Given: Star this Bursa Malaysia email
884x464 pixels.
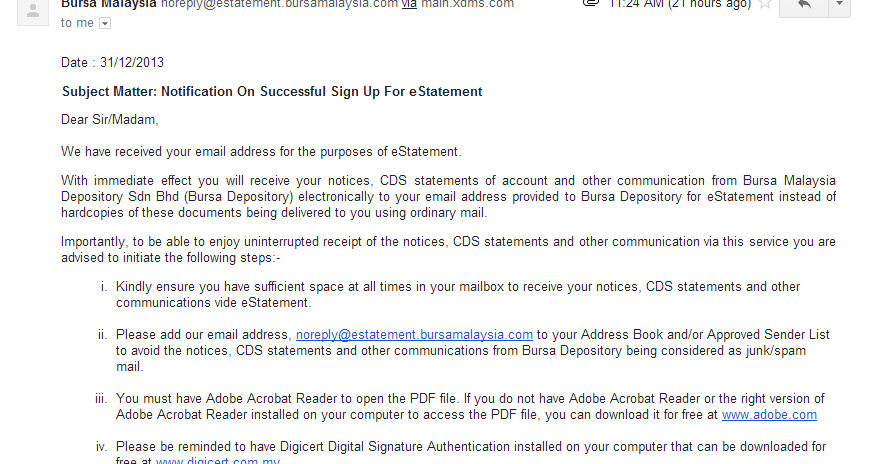Looking at the screenshot, I should [x=764, y=5].
